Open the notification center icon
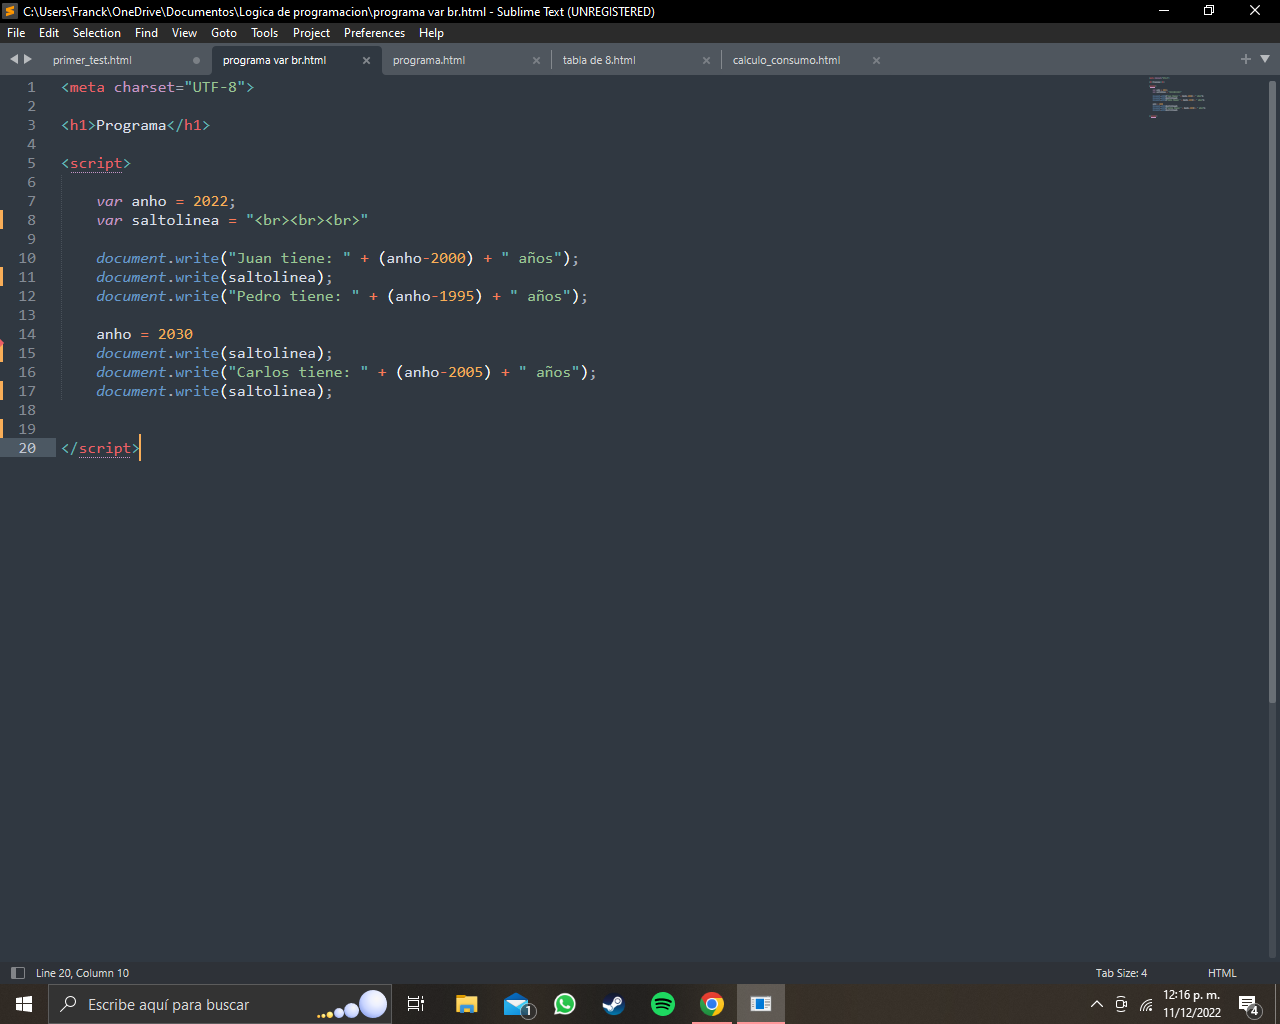Viewport: 1280px width, 1024px height. point(1249,1004)
